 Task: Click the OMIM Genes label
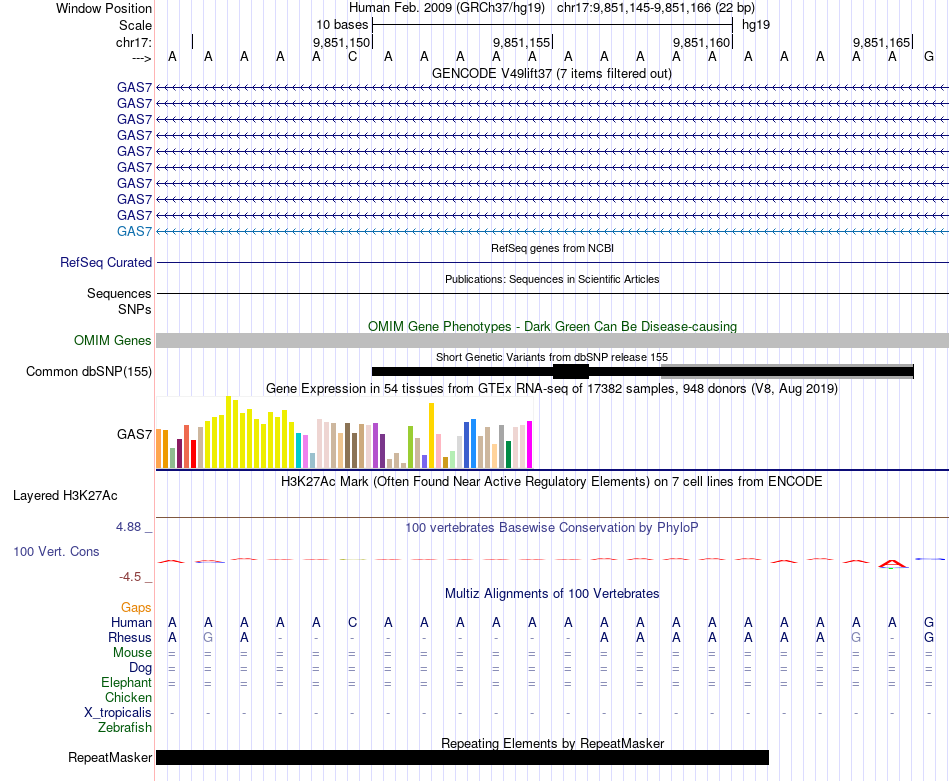113,341
